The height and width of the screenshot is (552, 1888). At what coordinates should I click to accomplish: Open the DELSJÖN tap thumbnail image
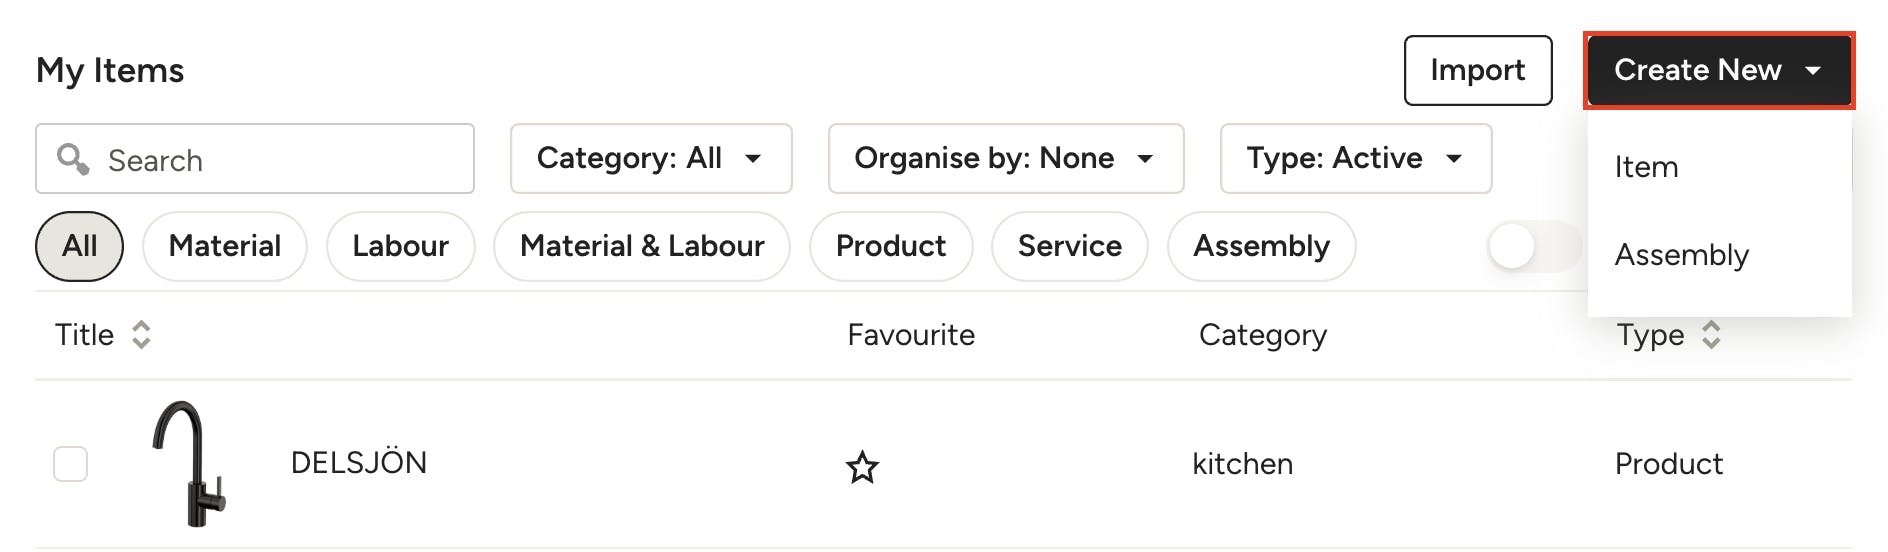[x=190, y=463]
